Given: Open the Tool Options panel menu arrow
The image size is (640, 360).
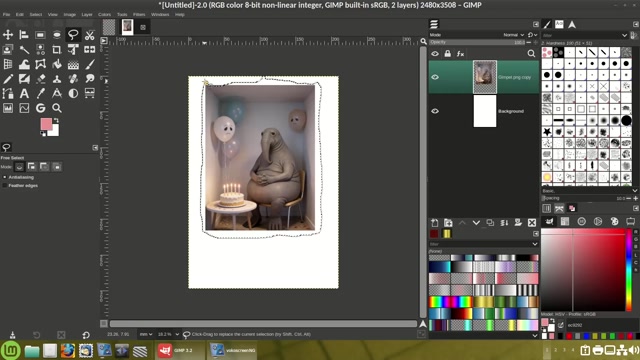Looking at the screenshot, I should [95, 148].
